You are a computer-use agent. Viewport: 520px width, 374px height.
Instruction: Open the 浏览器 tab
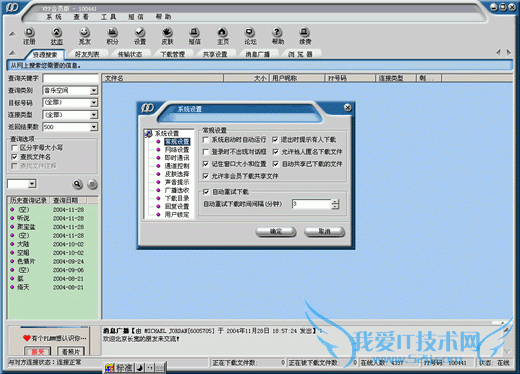pyautogui.click(x=300, y=54)
